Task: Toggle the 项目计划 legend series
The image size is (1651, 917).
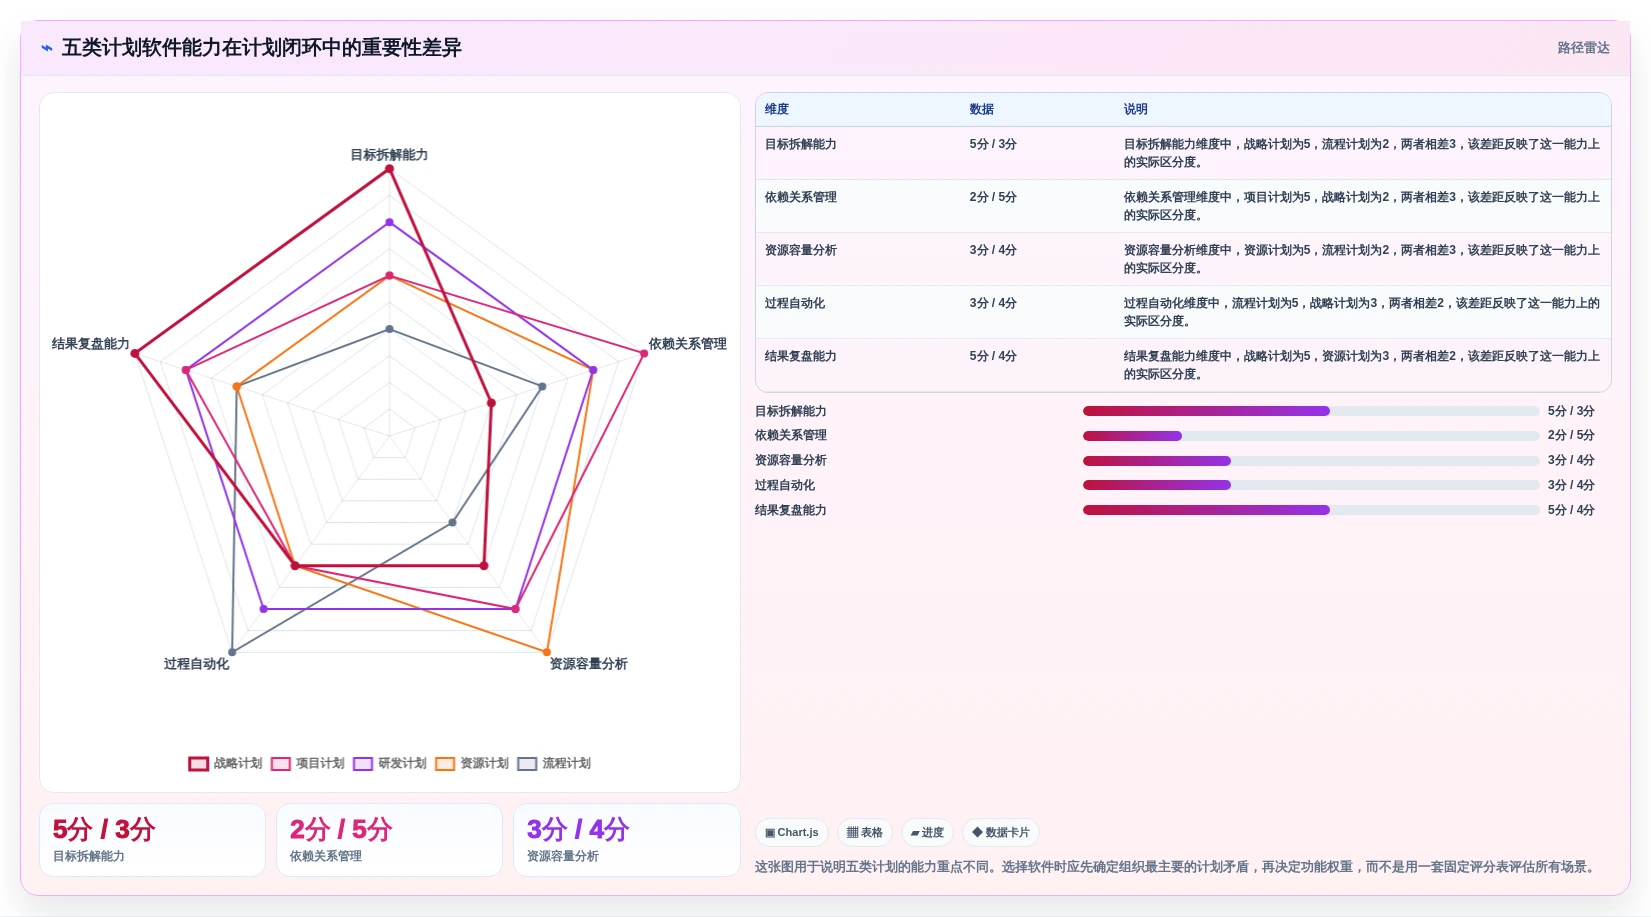Action: tap(307, 763)
